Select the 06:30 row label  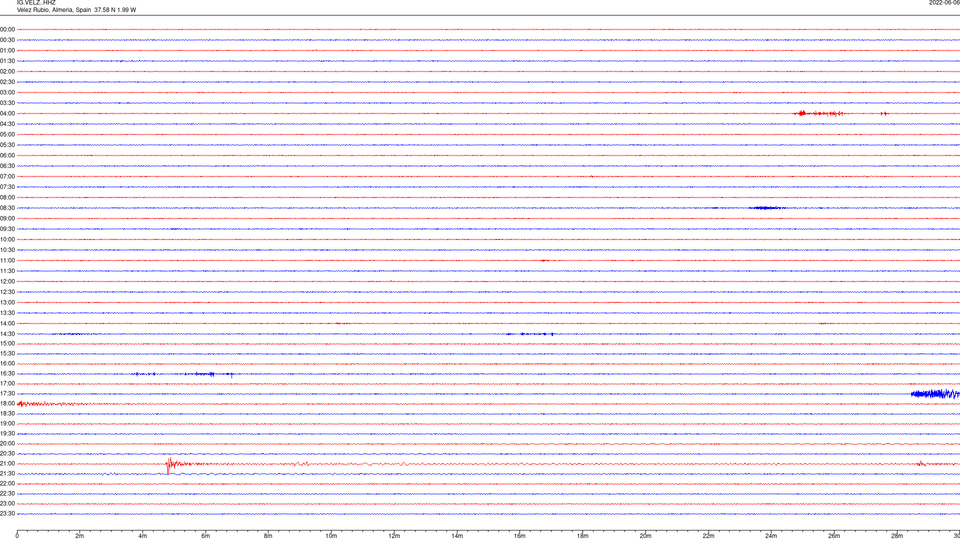pyautogui.click(x=8, y=166)
